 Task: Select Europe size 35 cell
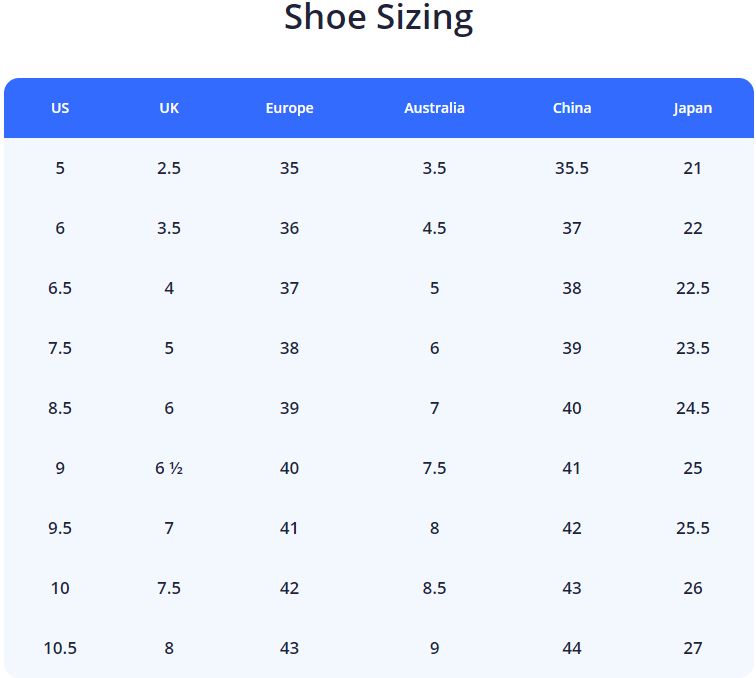click(289, 168)
